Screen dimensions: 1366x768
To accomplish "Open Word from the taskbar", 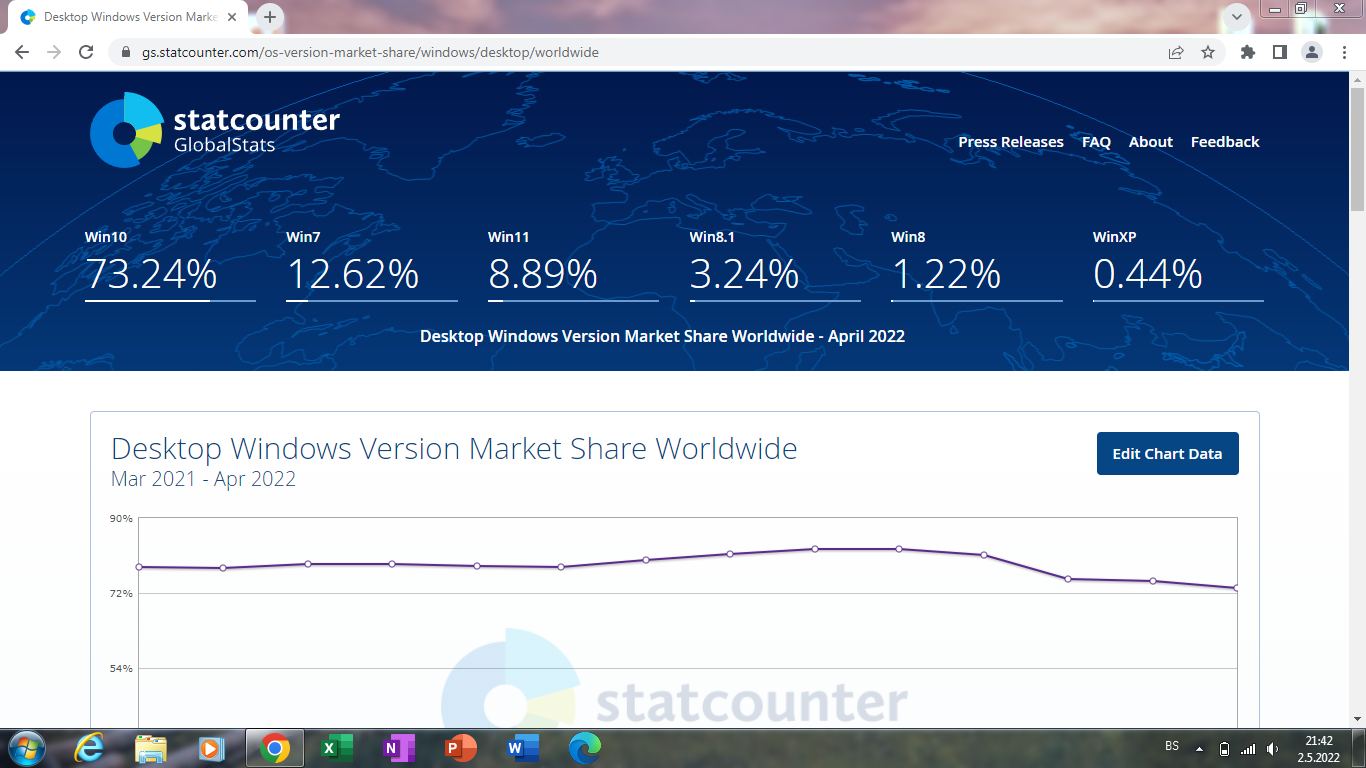I will 523,748.
